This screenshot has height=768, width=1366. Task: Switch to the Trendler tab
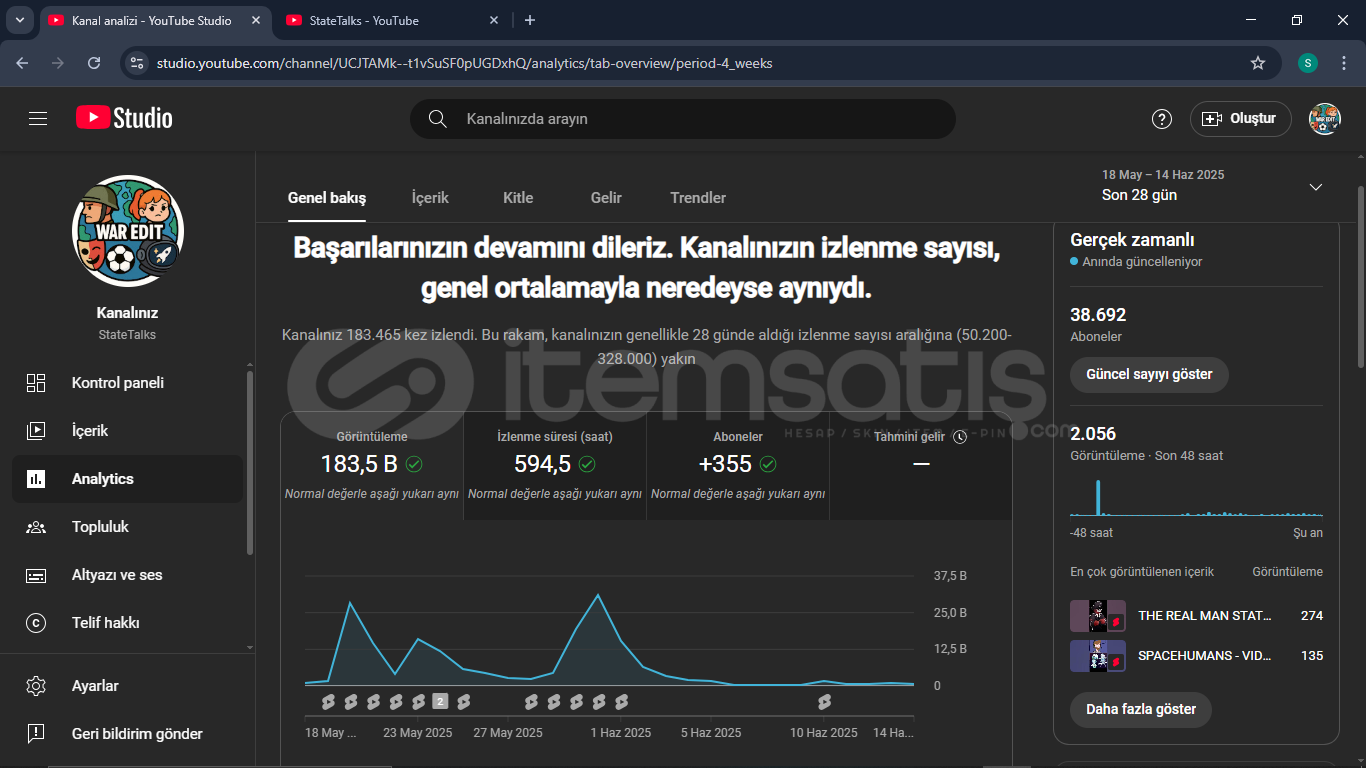click(x=698, y=198)
